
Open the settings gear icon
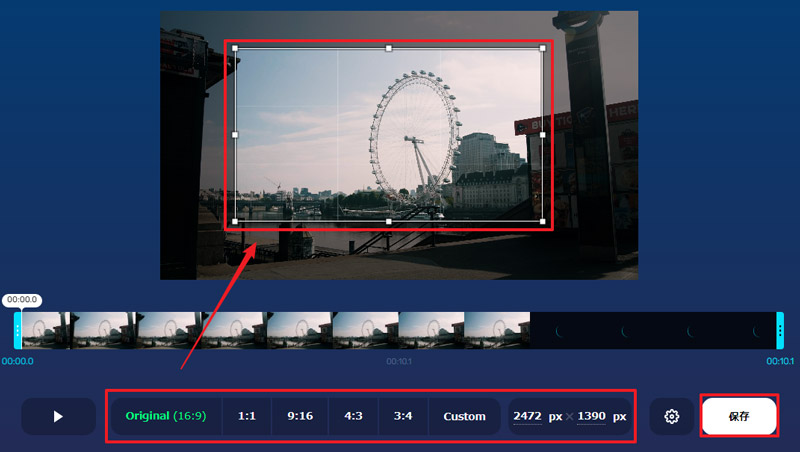pos(672,416)
